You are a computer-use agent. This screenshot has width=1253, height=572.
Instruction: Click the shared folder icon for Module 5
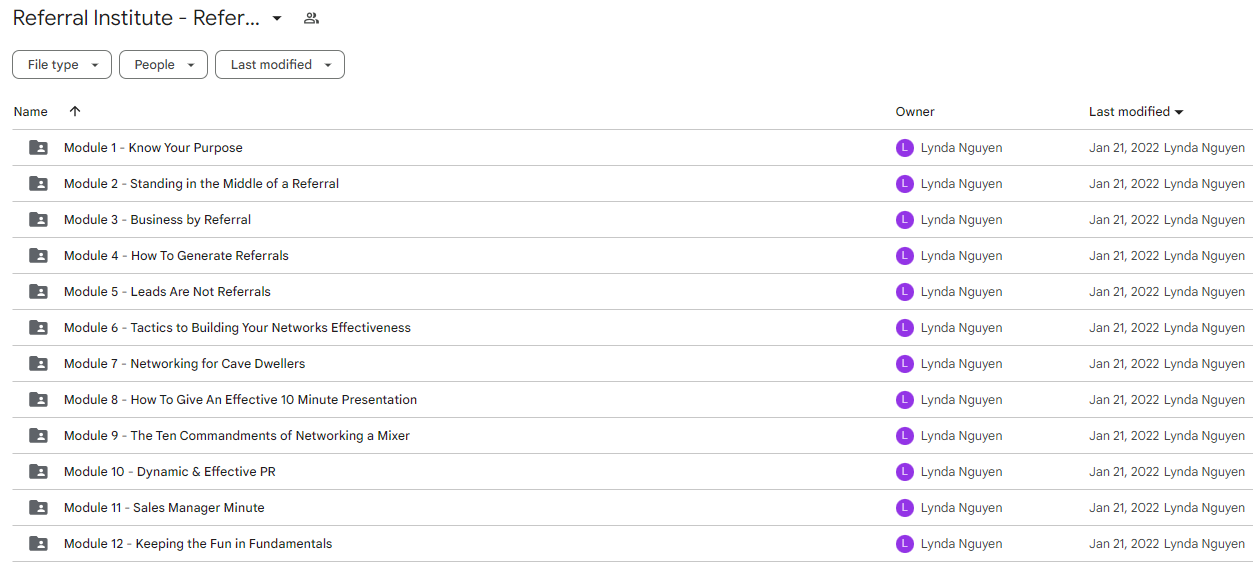pos(38,292)
